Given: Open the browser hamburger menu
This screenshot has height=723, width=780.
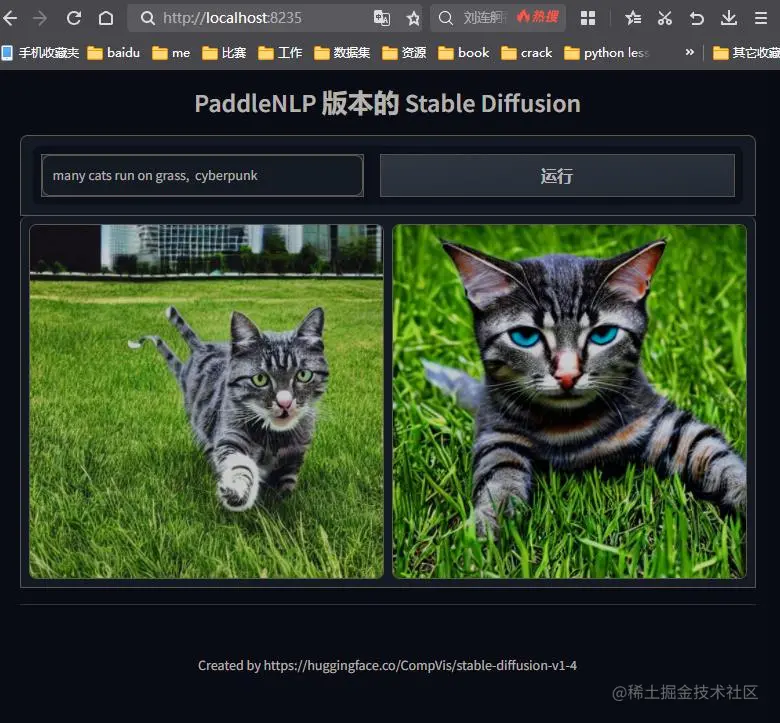Looking at the screenshot, I should click(761, 18).
